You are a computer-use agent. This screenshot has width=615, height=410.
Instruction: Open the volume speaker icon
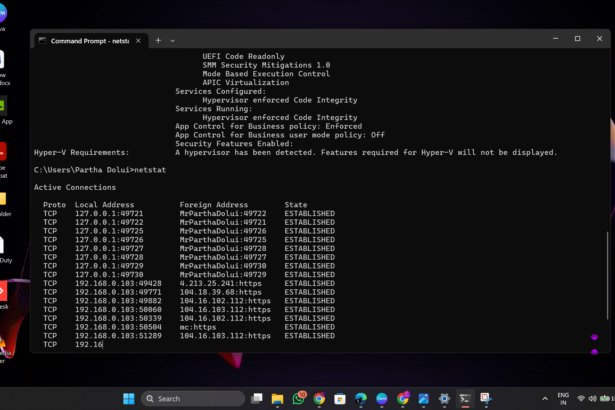tap(592, 399)
